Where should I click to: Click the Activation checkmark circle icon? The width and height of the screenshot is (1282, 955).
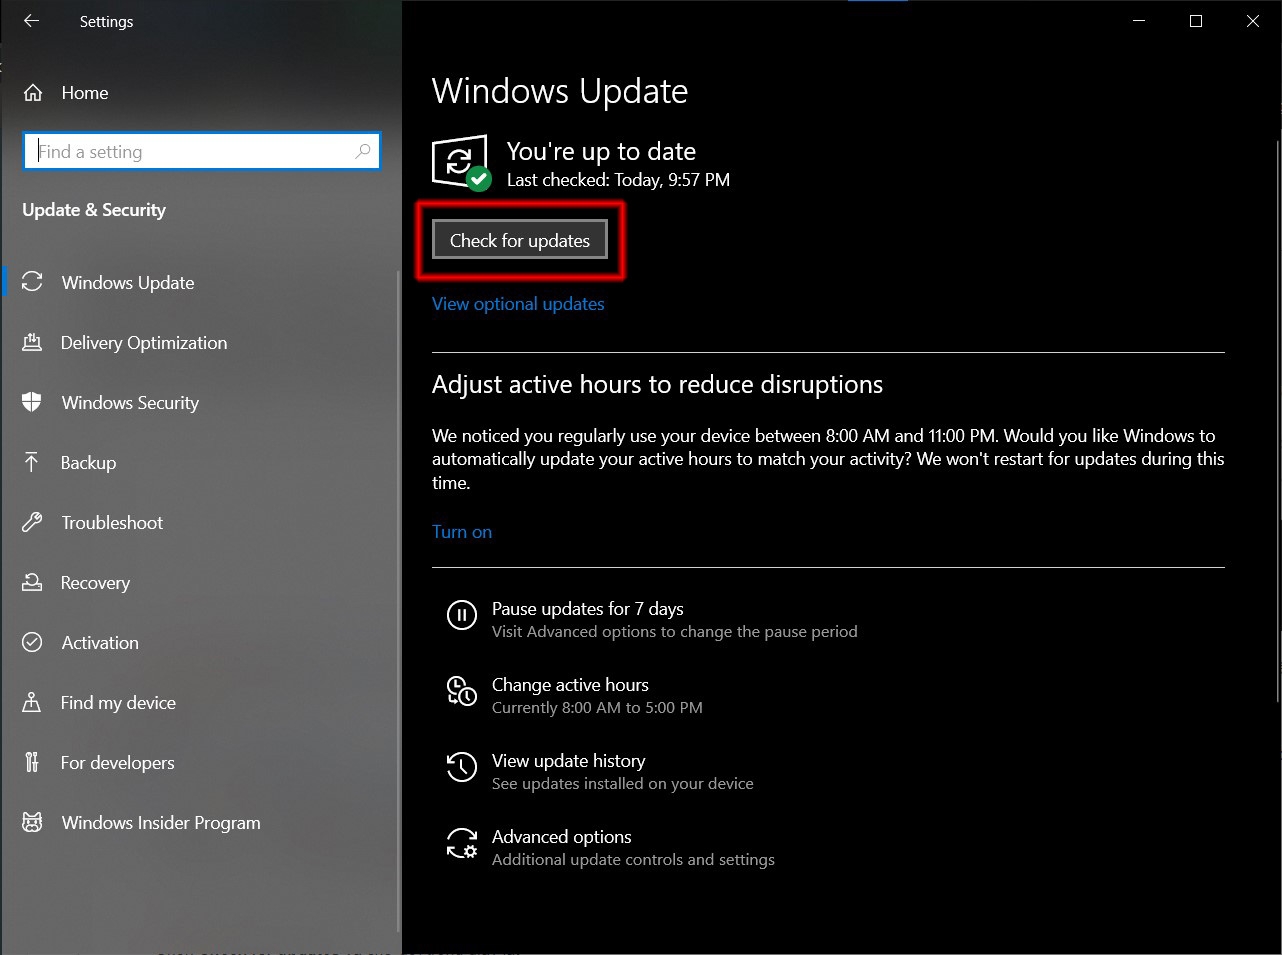32,642
